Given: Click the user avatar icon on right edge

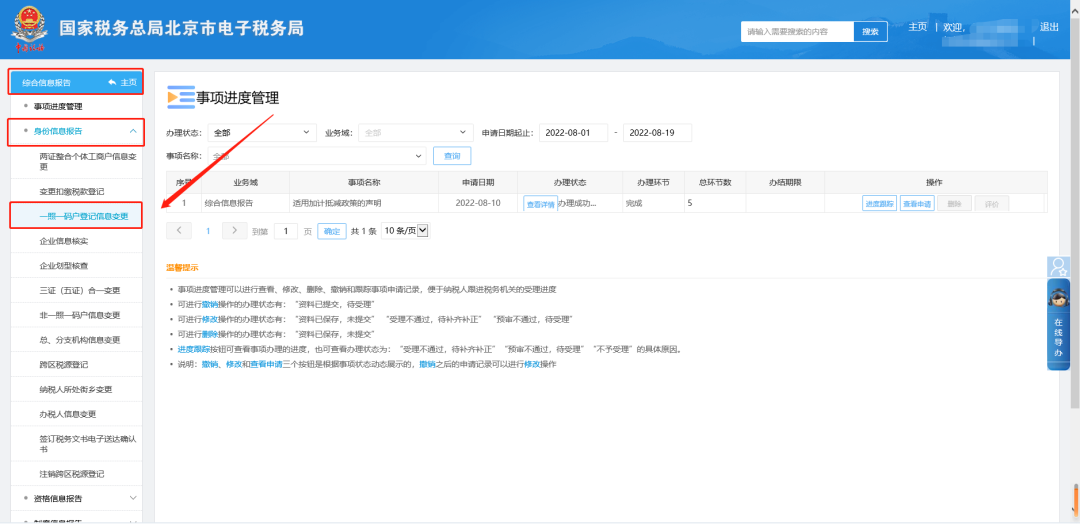Looking at the screenshot, I should click(x=1058, y=267).
